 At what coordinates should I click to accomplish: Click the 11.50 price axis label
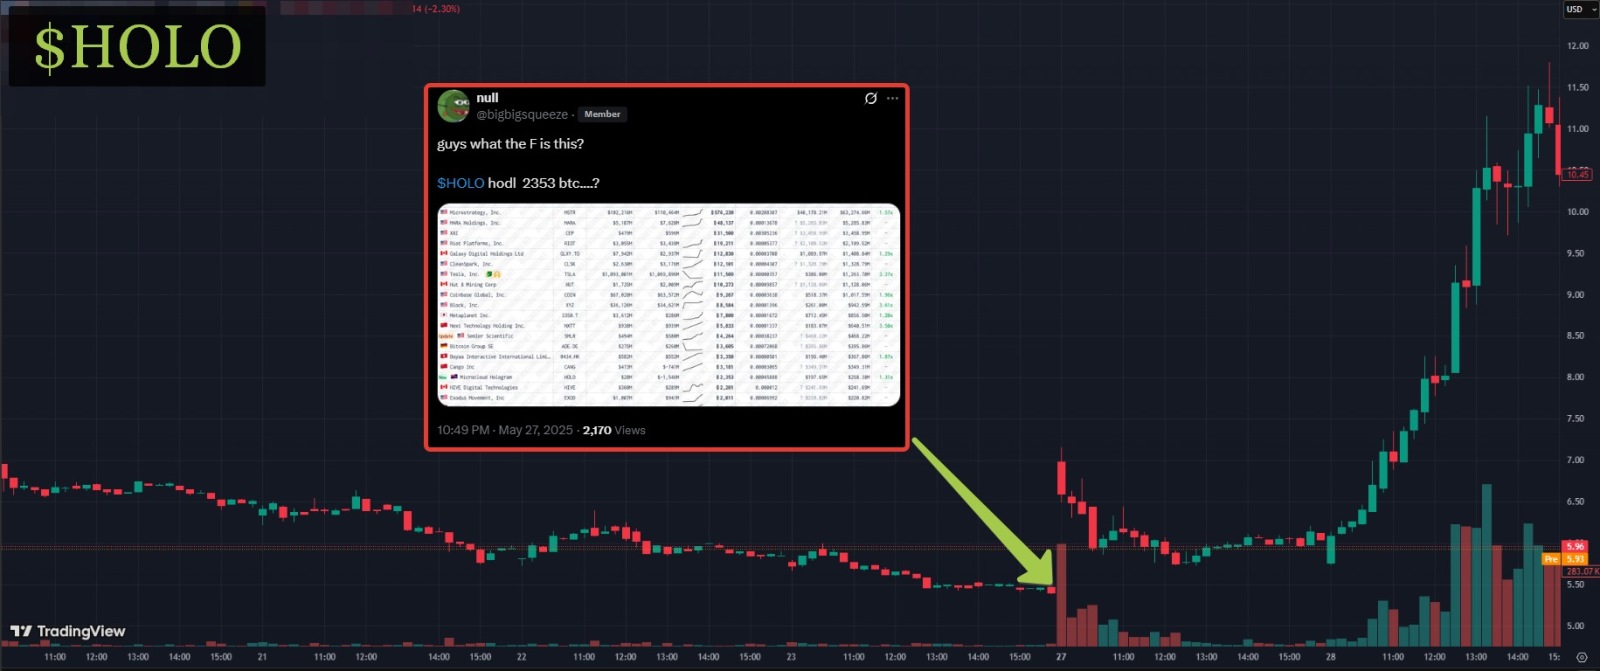click(x=1577, y=88)
